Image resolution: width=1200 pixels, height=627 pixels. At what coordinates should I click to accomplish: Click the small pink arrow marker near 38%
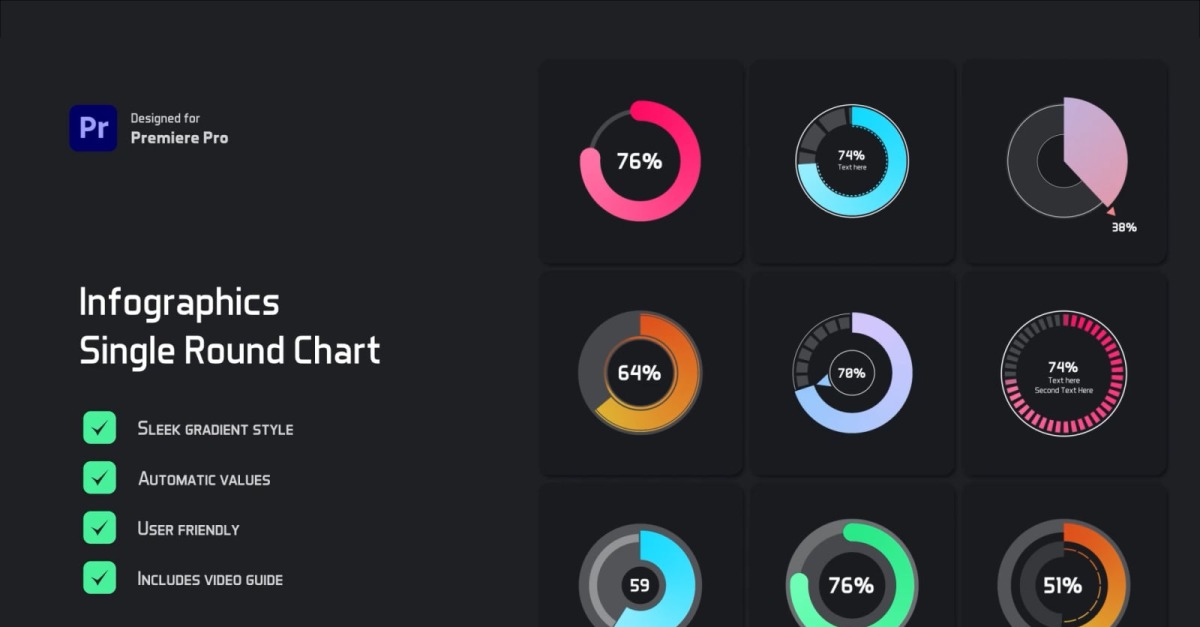point(1110,211)
